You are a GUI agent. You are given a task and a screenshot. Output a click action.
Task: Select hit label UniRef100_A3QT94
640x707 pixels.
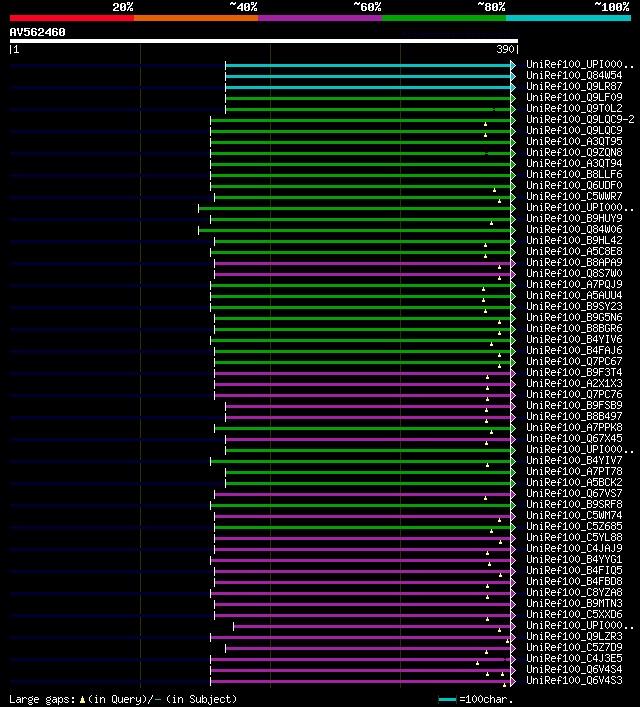574,163
